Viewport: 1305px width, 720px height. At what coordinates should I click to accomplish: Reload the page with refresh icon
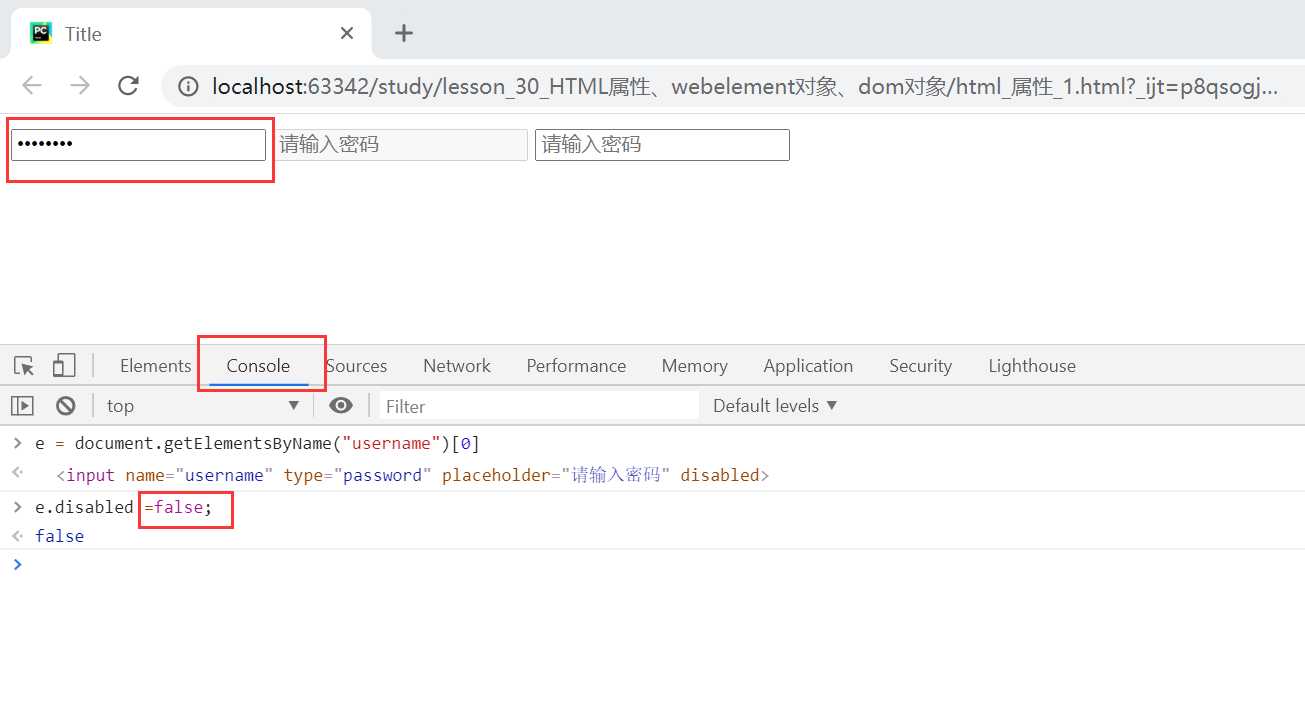(128, 86)
